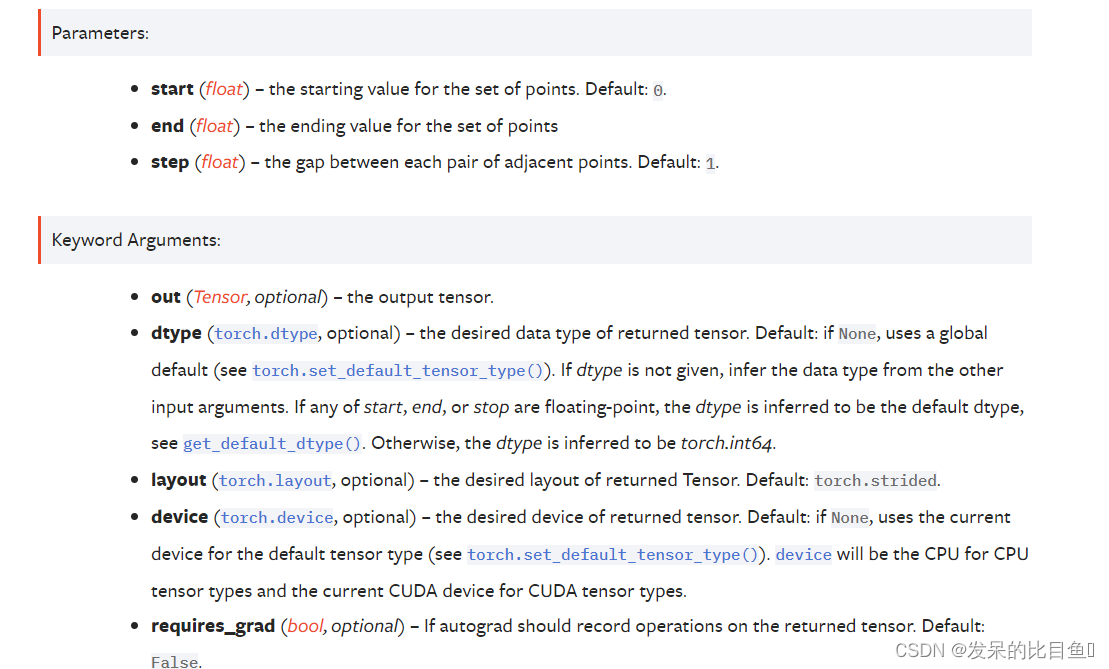Click the get_default_dtype() link
1109x669 pixels.
coord(272,443)
